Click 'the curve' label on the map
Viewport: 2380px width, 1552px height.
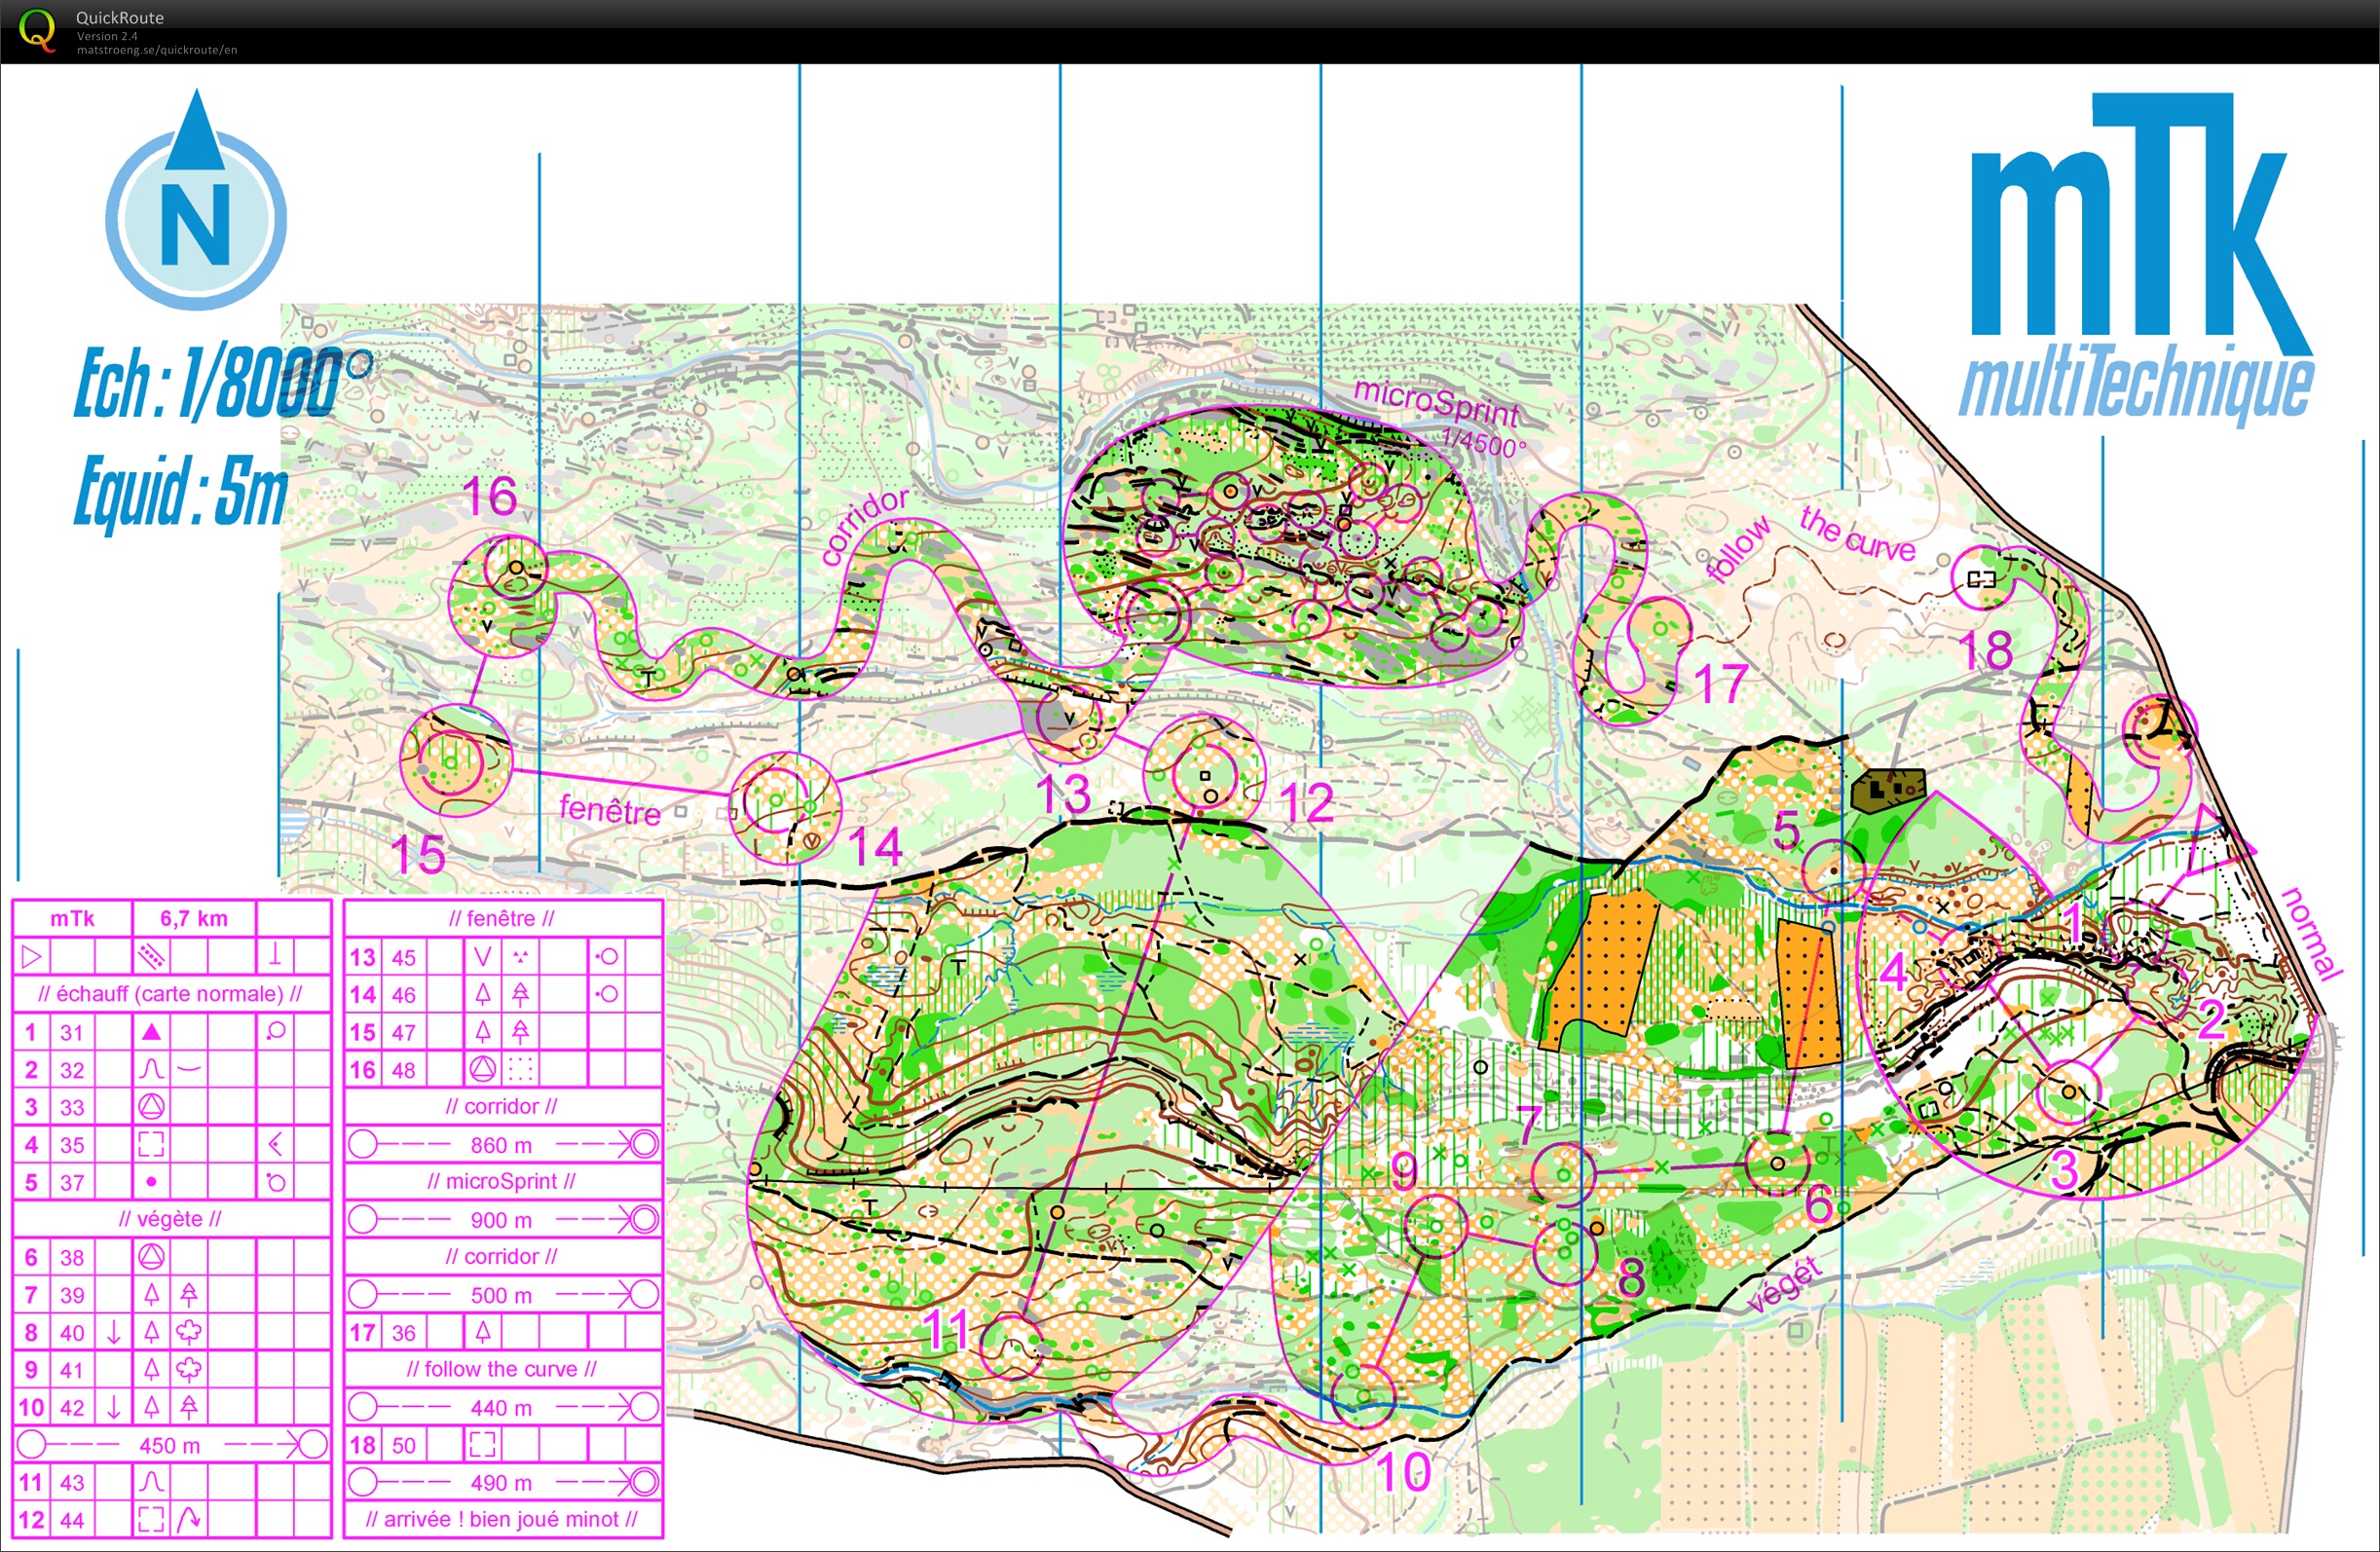click(x=1857, y=534)
